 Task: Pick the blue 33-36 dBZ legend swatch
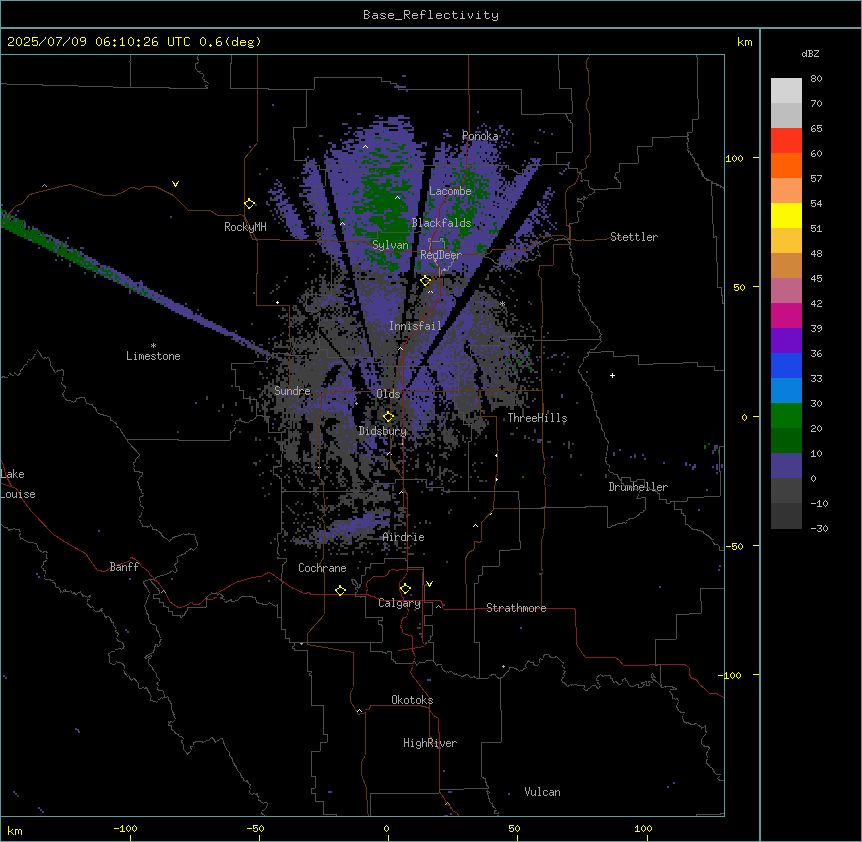click(786, 365)
